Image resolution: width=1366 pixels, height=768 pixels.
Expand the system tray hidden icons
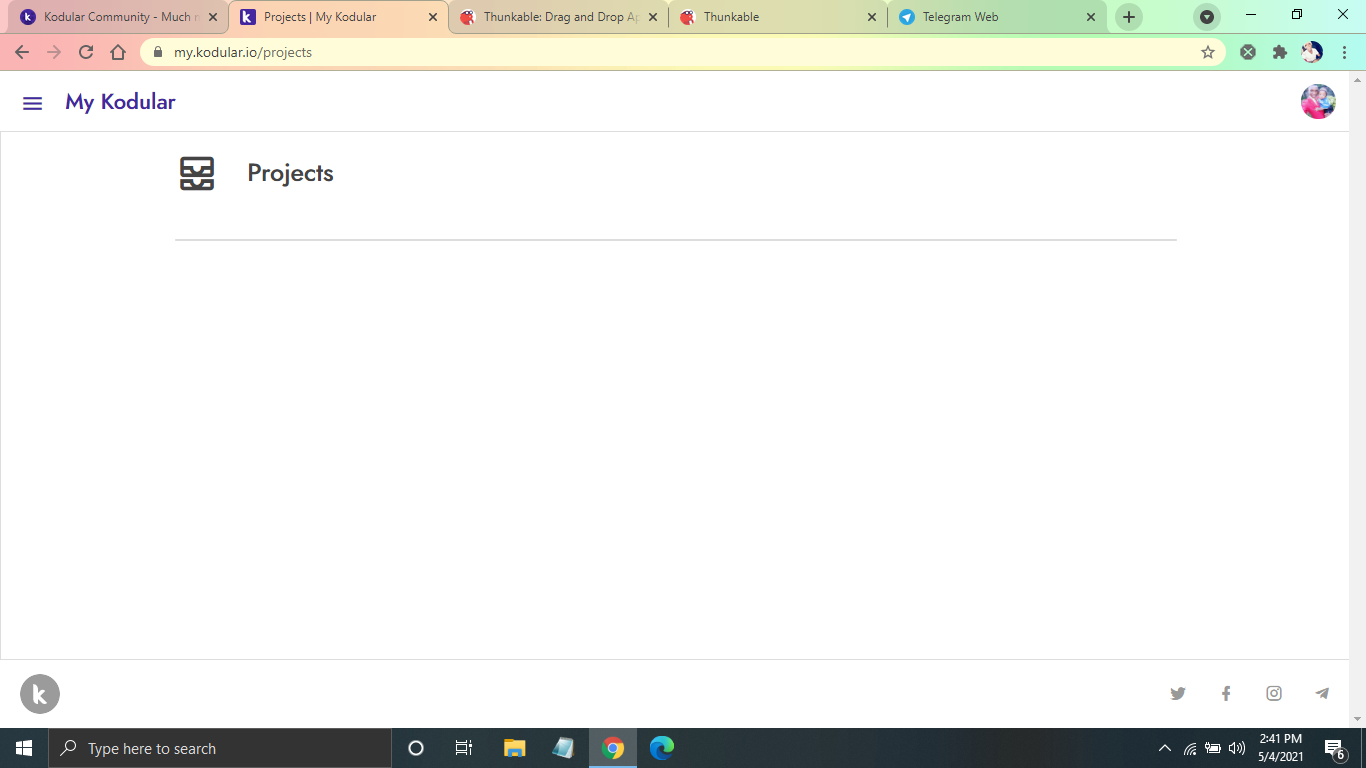coord(1164,748)
